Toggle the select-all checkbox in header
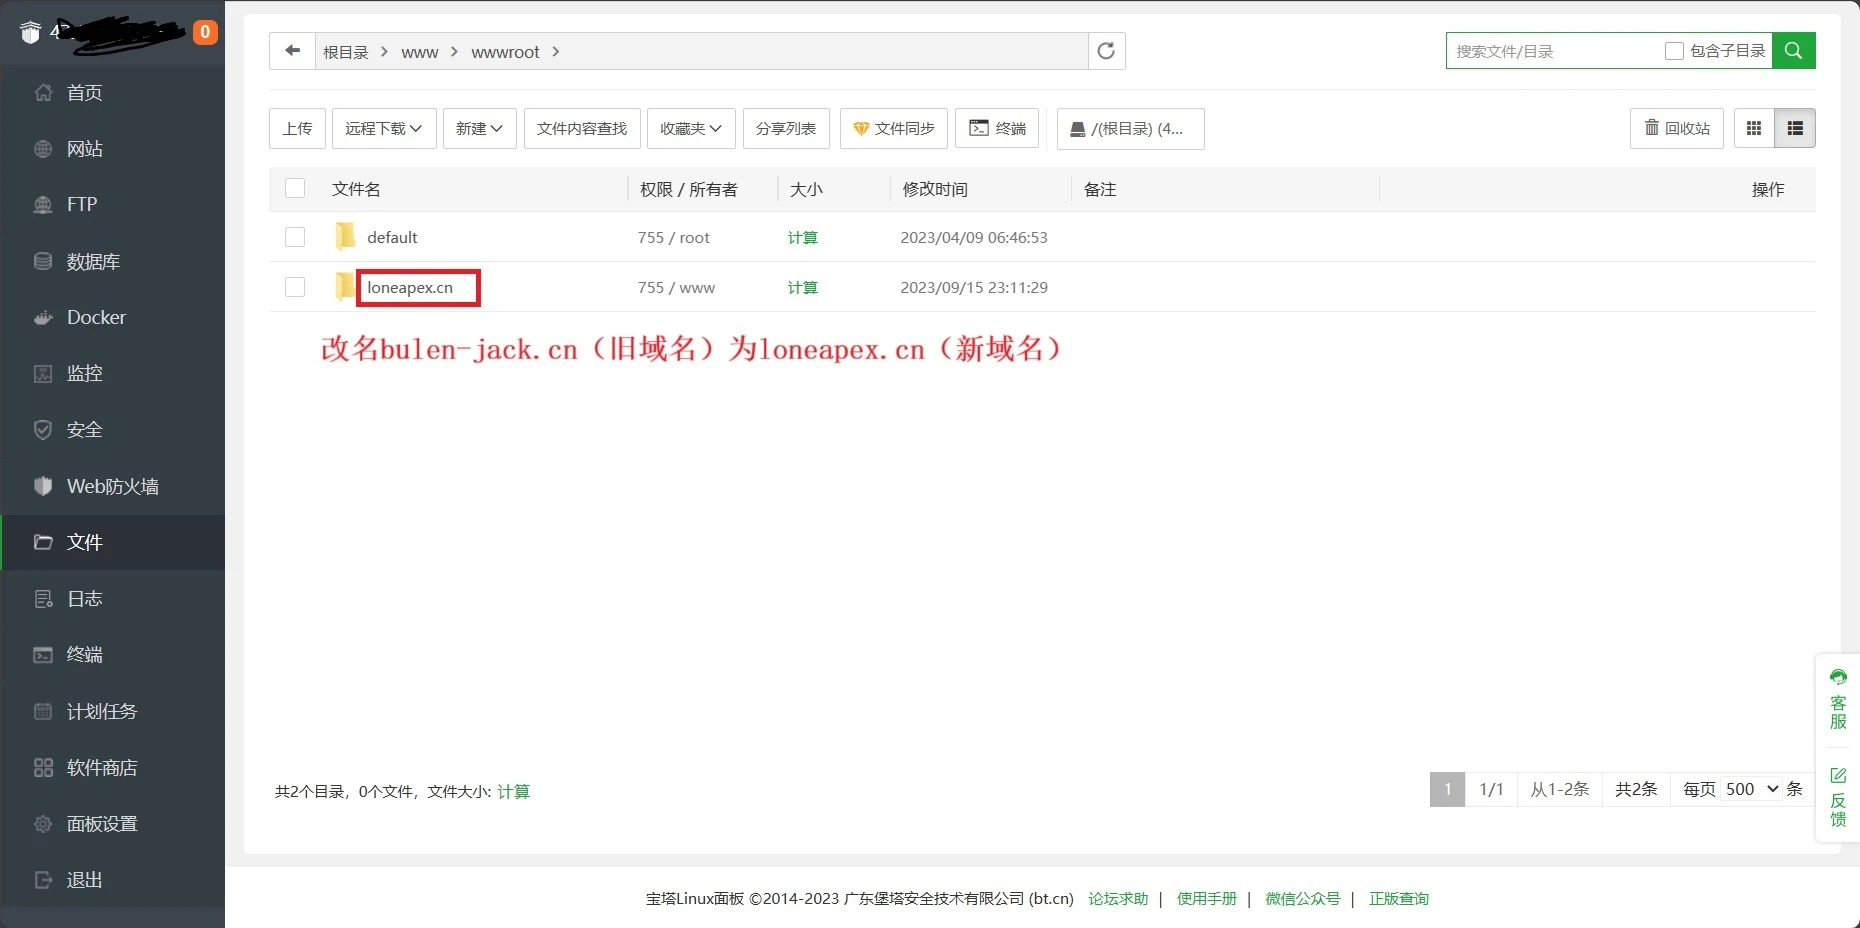 (295, 188)
